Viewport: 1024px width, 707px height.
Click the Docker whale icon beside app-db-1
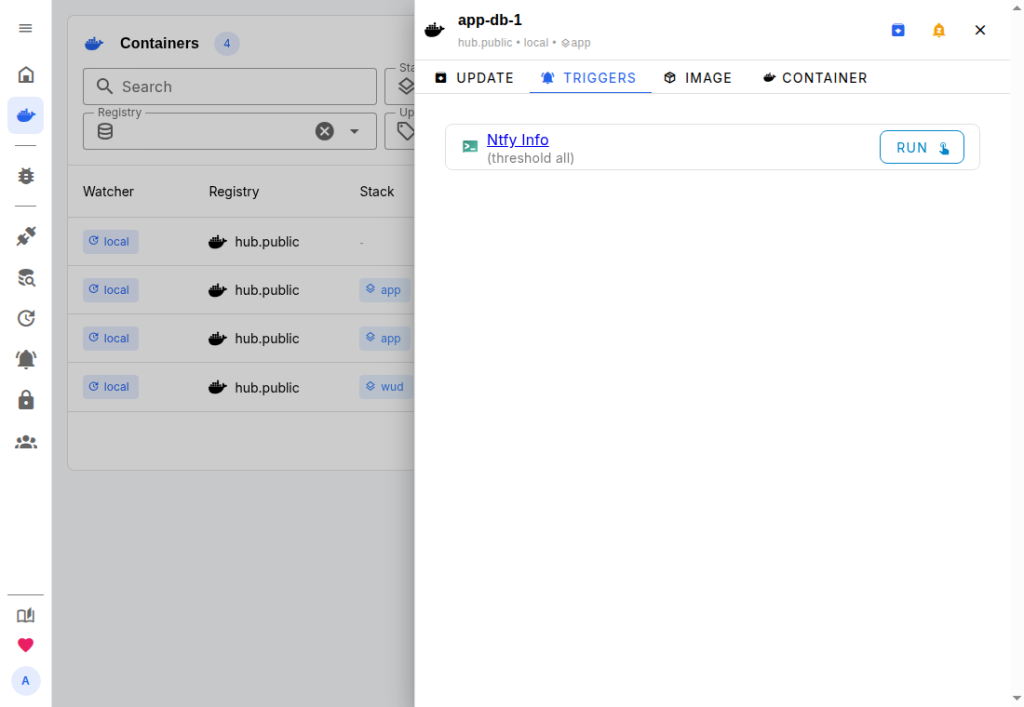[x=434, y=30]
